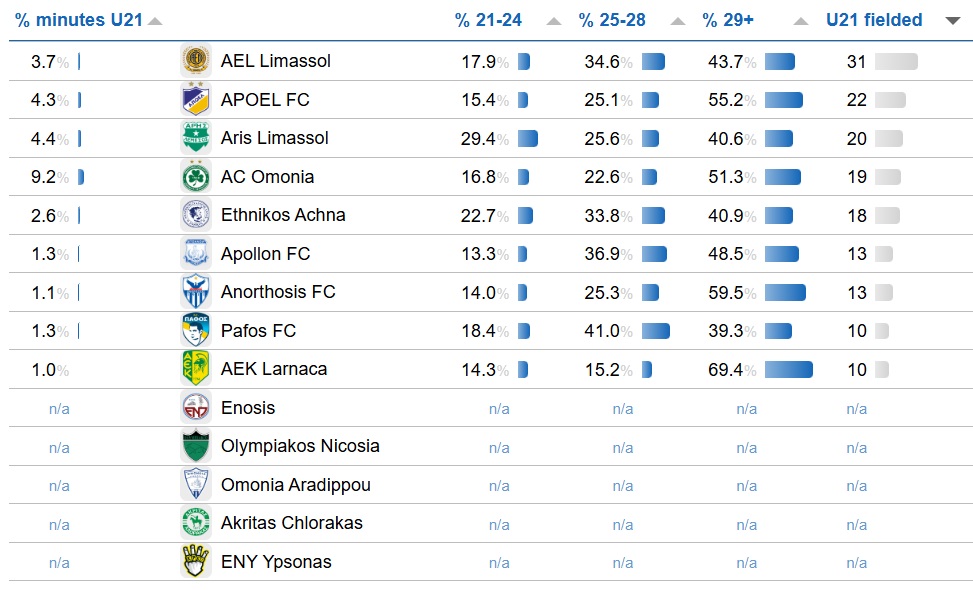Click AEK Larnaca's 69.4% 29+ bar
Screen dimensions: 973x590
(789, 370)
